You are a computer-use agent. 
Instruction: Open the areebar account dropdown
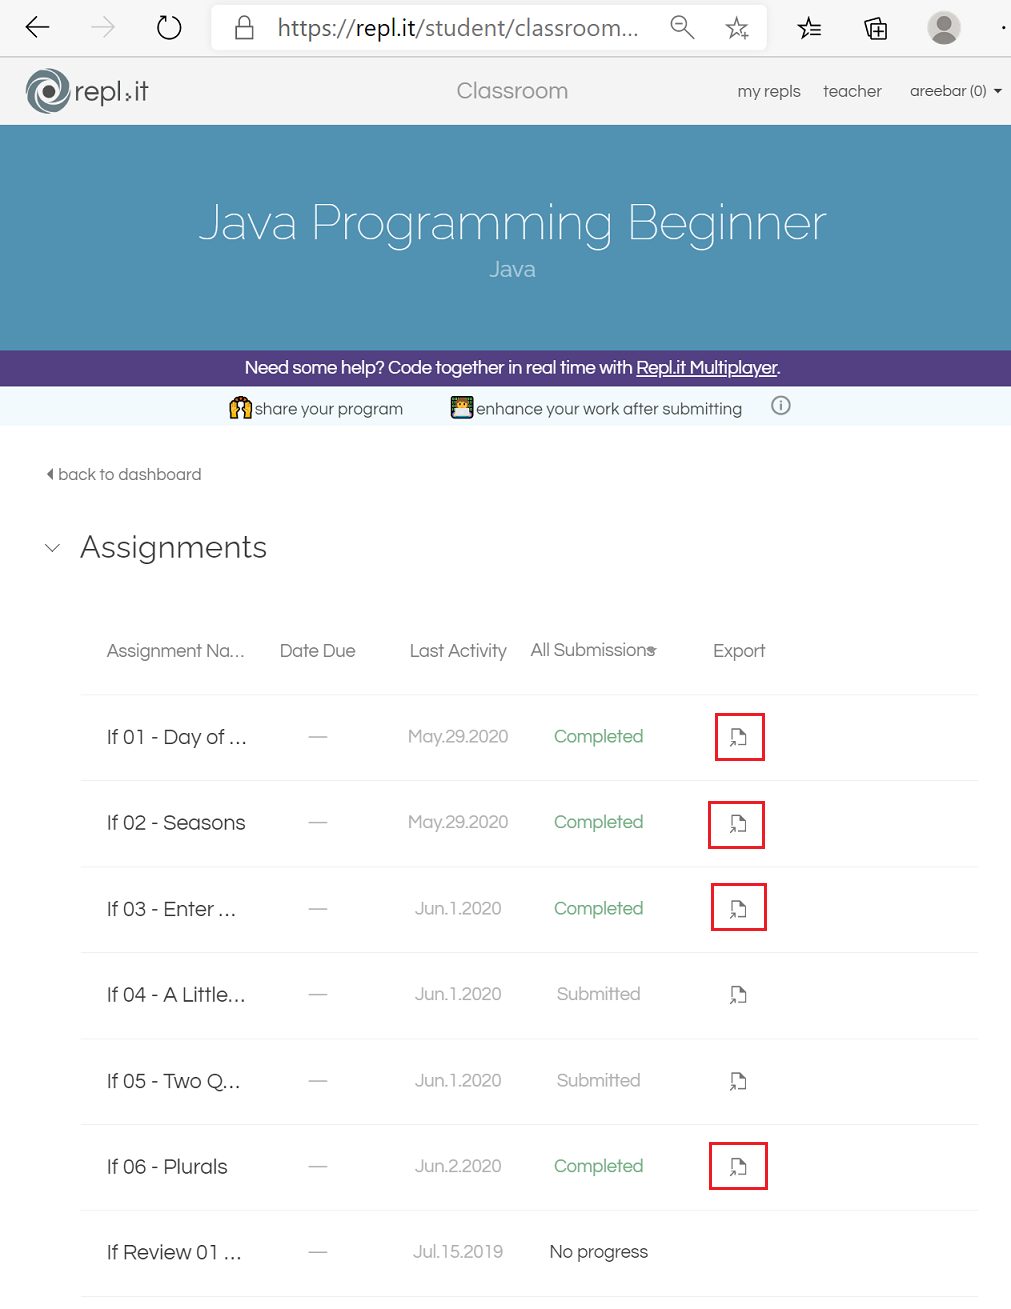click(x=955, y=91)
